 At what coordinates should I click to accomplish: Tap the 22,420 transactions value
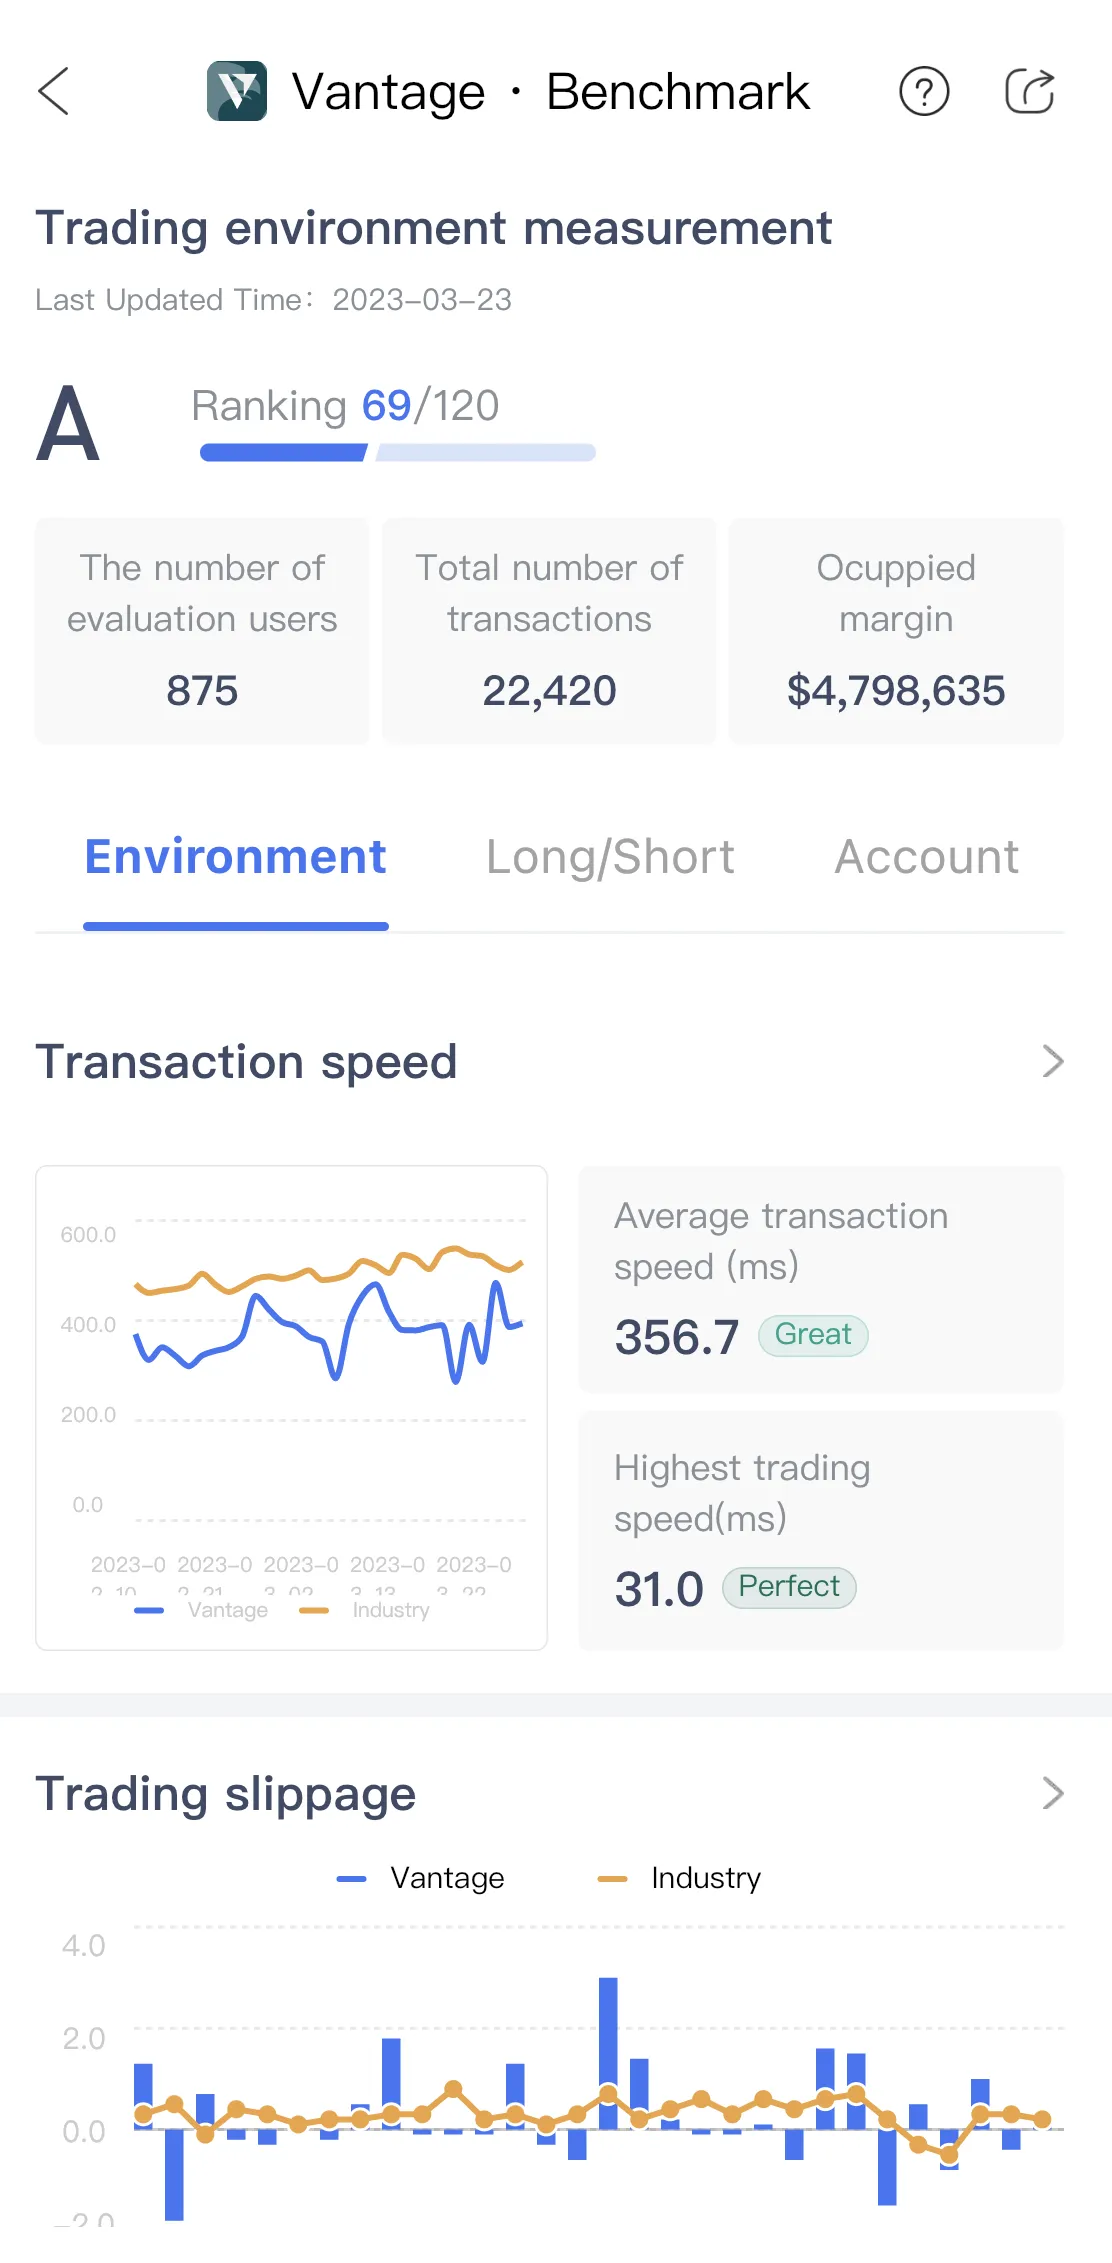(x=549, y=691)
